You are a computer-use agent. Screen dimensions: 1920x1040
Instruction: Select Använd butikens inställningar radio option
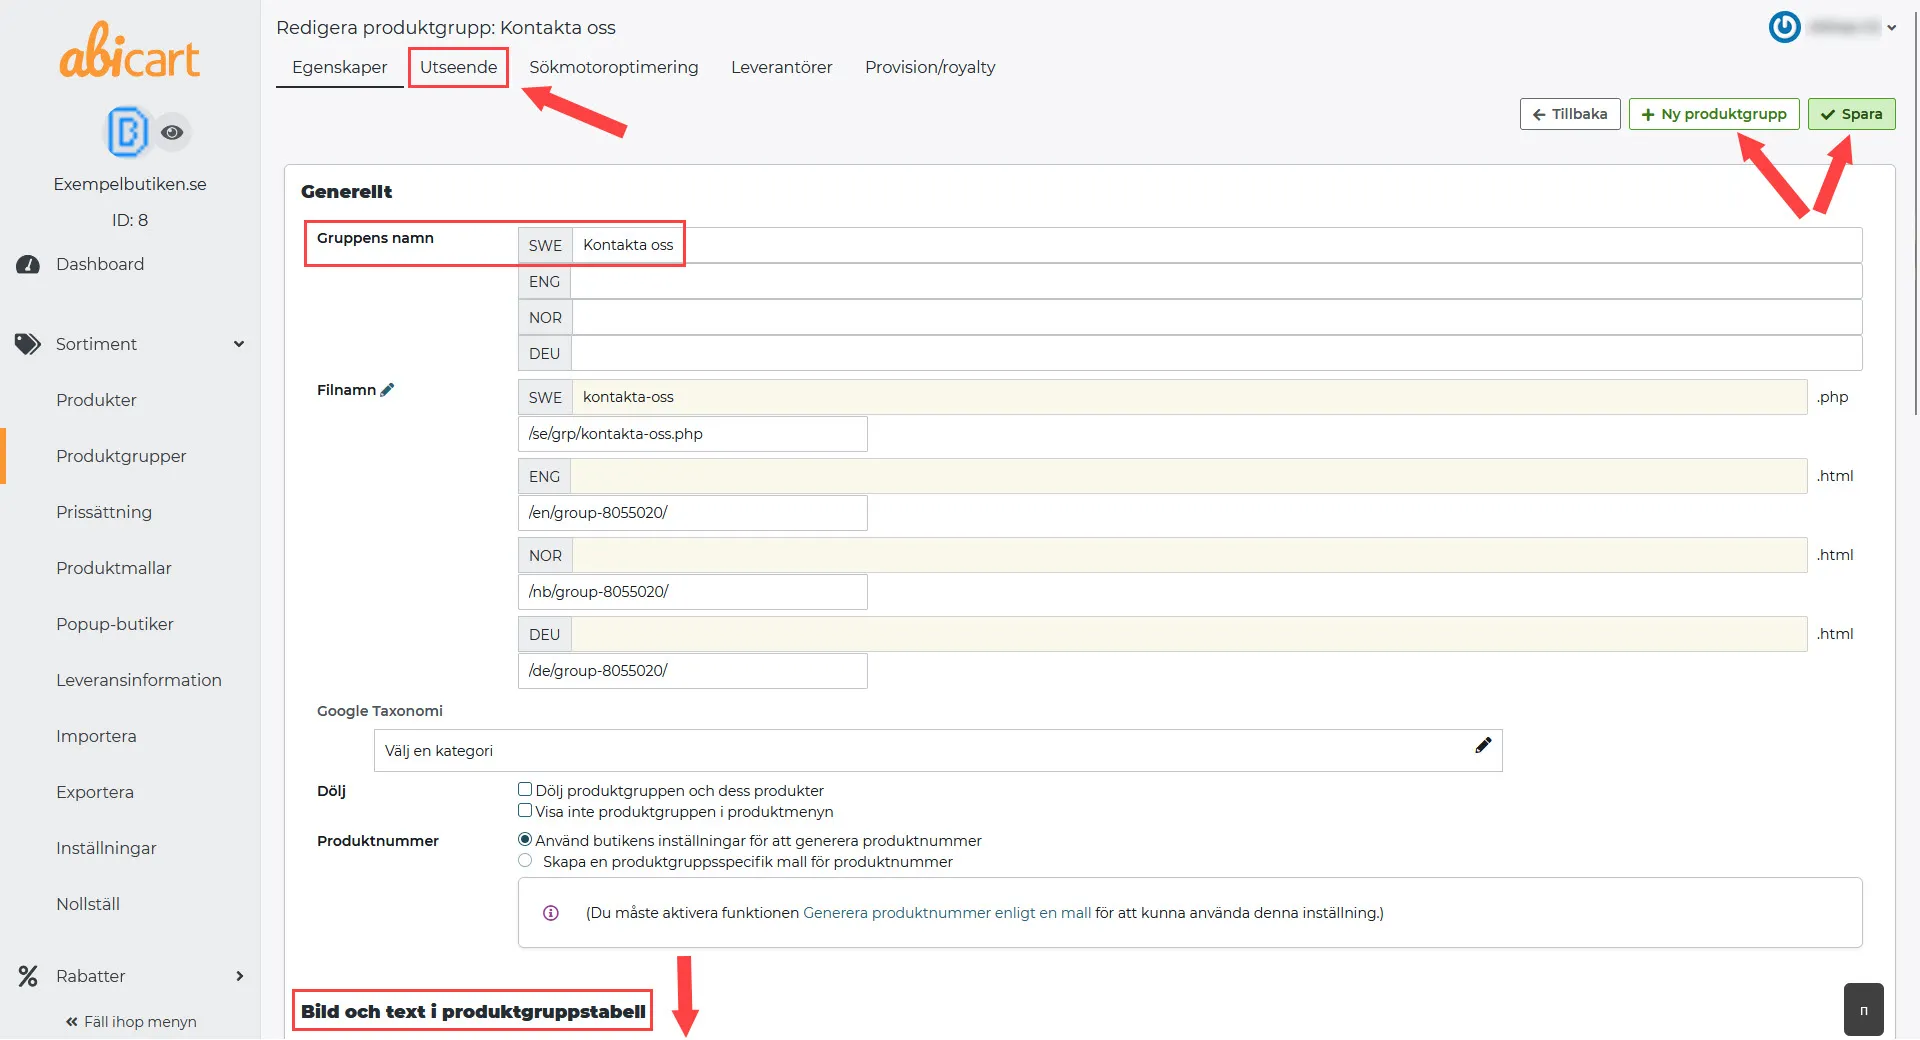click(x=525, y=840)
